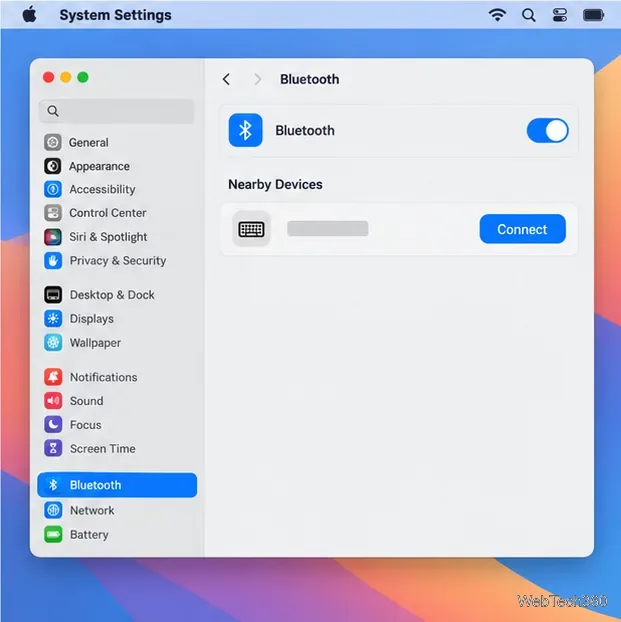Go back with the left chevron
The width and height of the screenshot is (621, 622).
point(226,79)
